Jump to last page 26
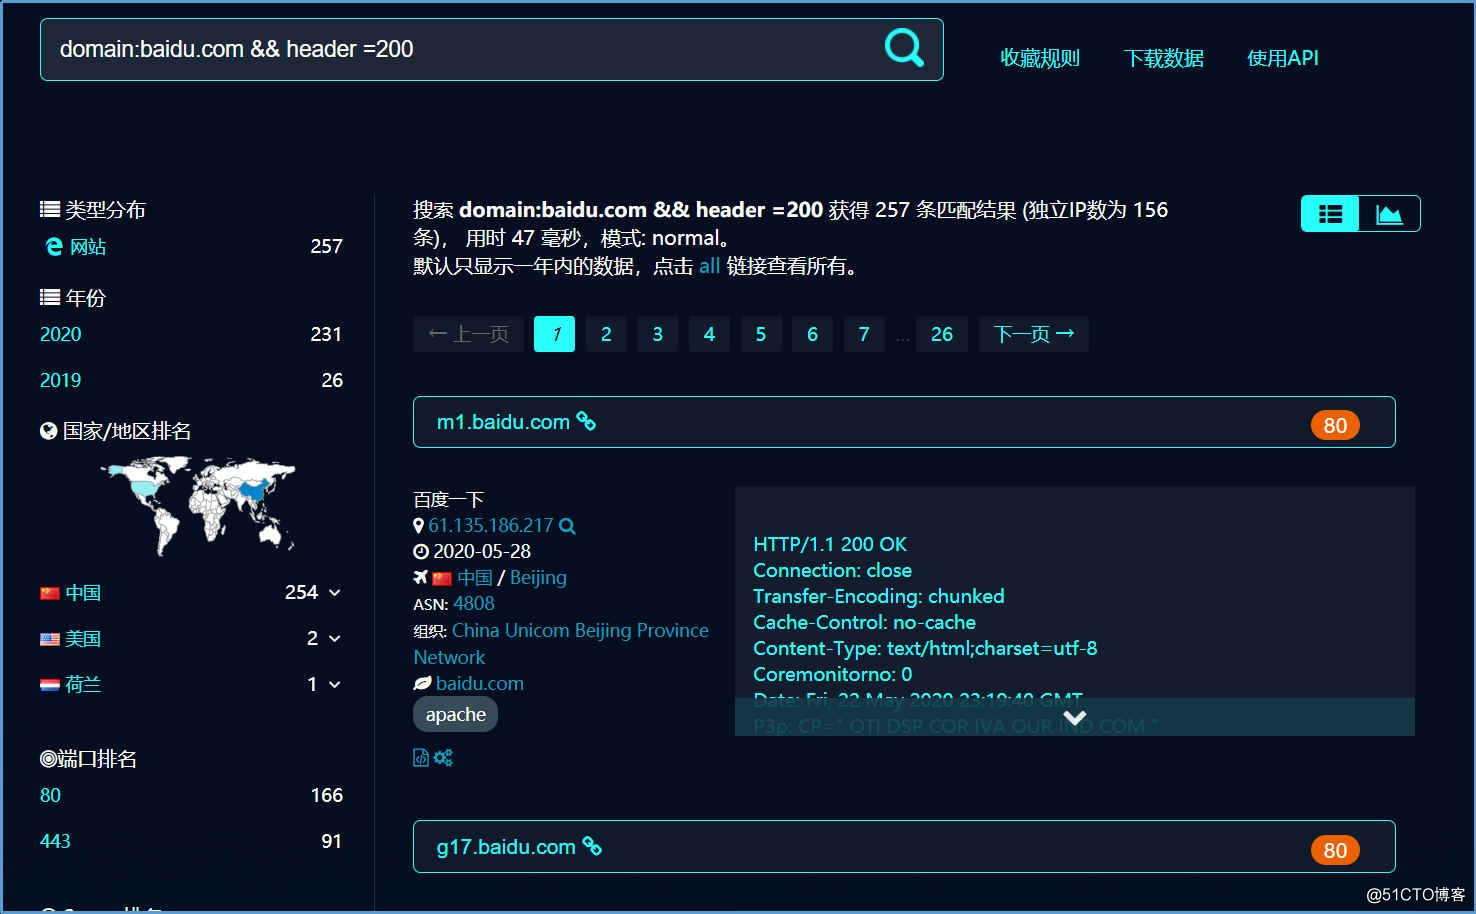Viewport: 1476px width, 914px height. [942, 334]
